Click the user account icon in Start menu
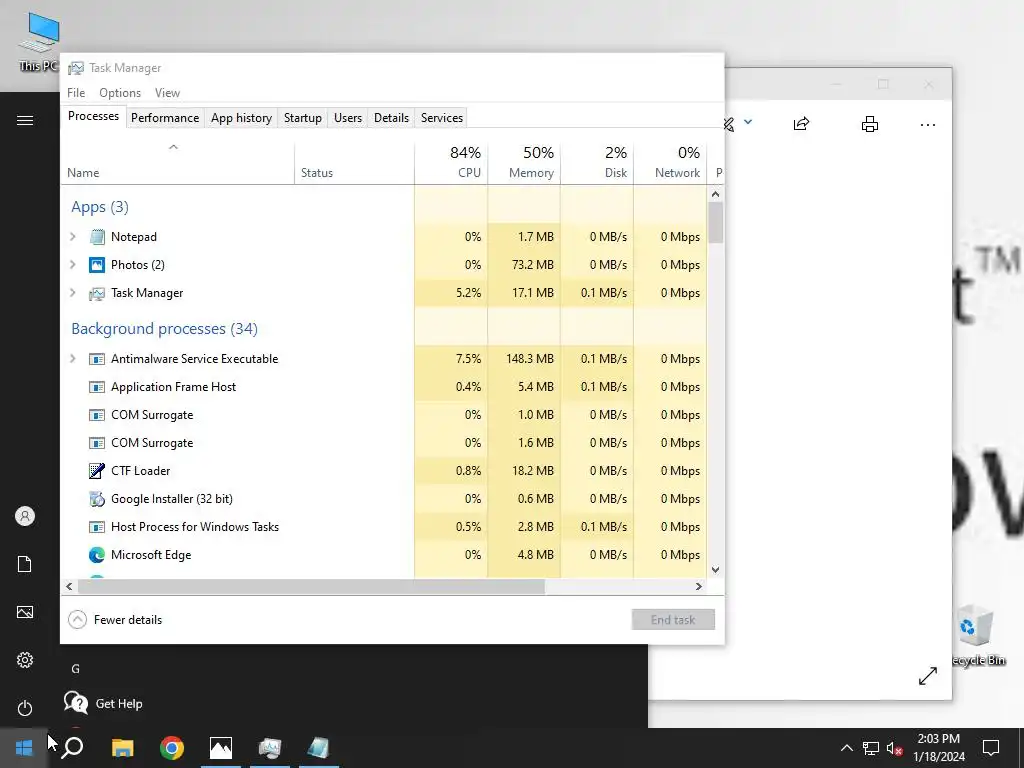The width and height of the screenshot is (1024, 768). pyautogui.click(x=25, y=516)
